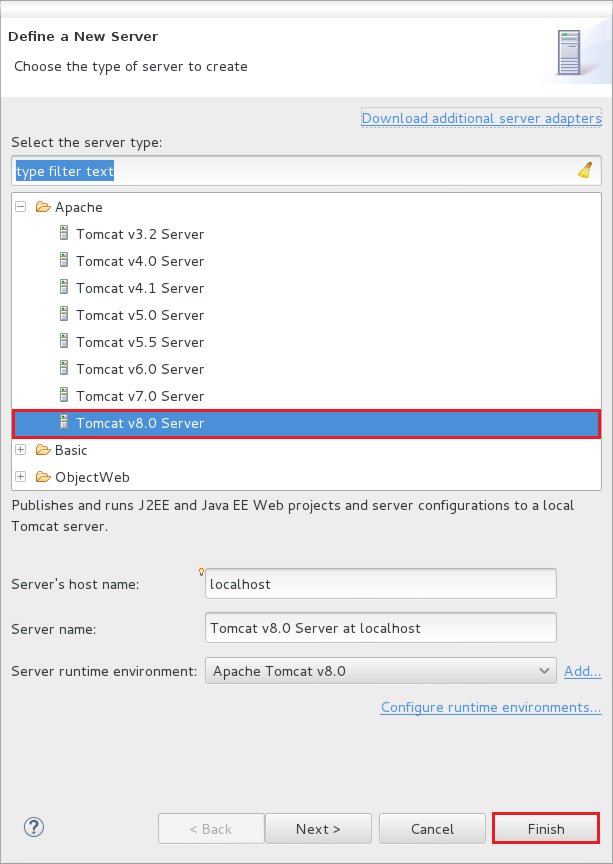613x864 pixels.
Task: Click the broom clear-filter icon
Action: point(585,170)
